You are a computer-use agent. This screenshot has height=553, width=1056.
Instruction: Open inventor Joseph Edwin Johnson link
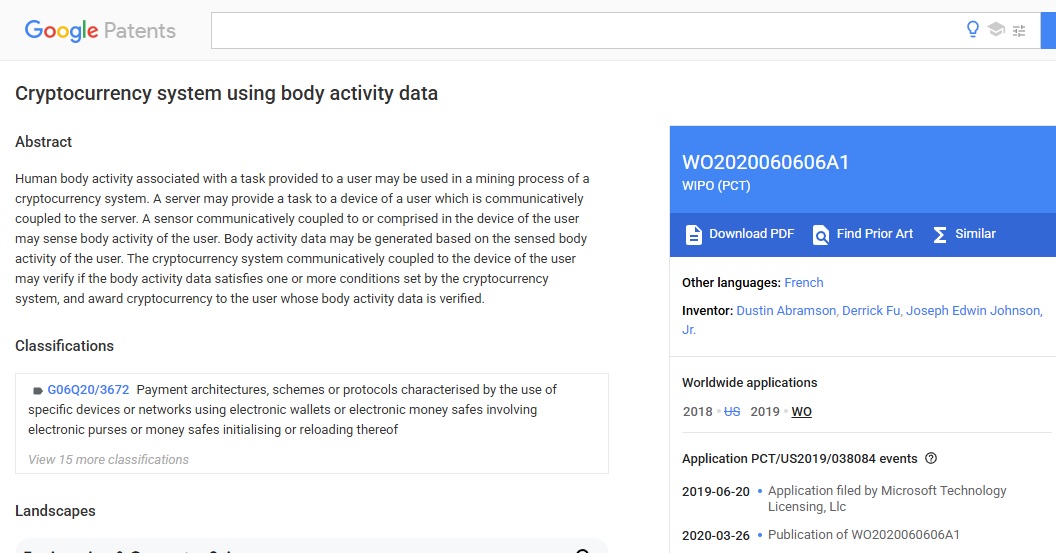tap(974, 311)
